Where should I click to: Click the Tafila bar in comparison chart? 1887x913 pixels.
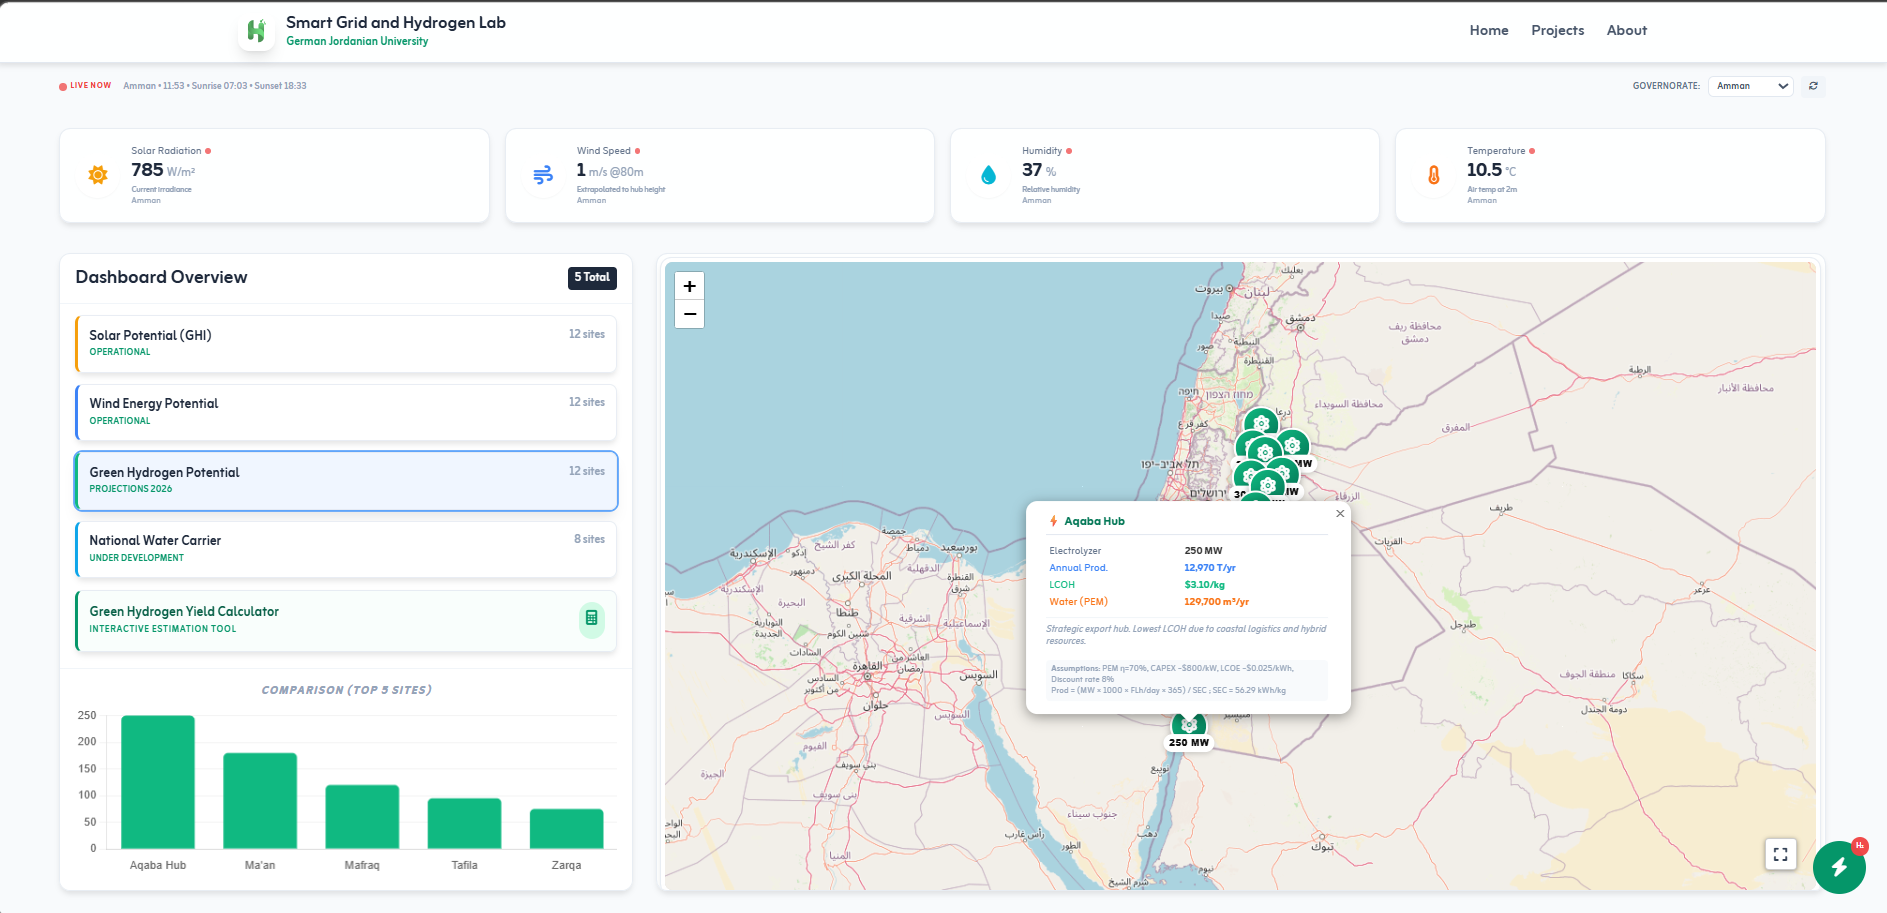[x=464, y=824]
